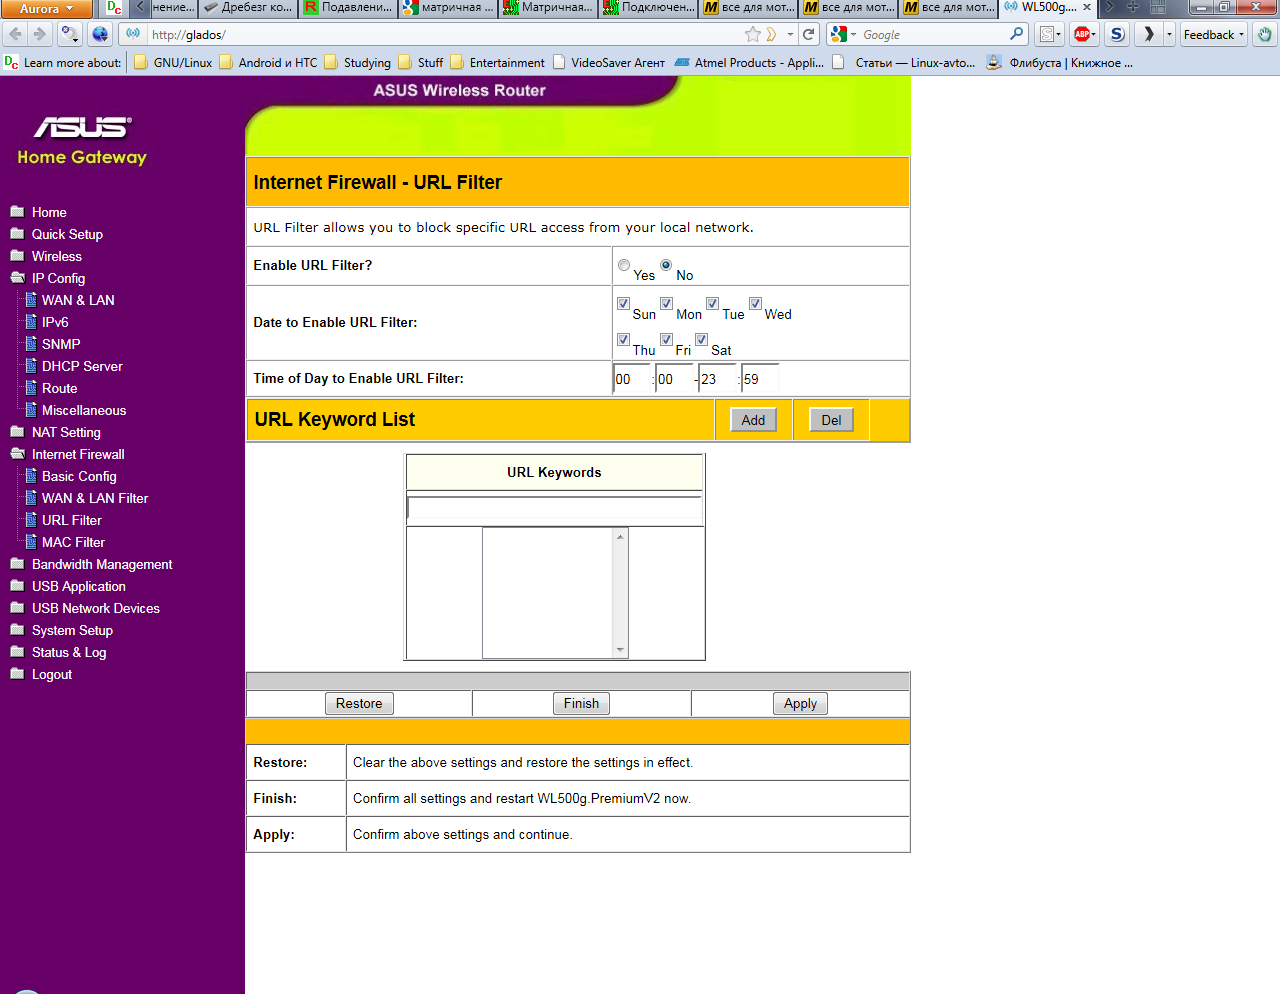Viewport: 1280px width, 994px height.
Task: Select No for Enable URL Filter
Action: tap(666, 265)
